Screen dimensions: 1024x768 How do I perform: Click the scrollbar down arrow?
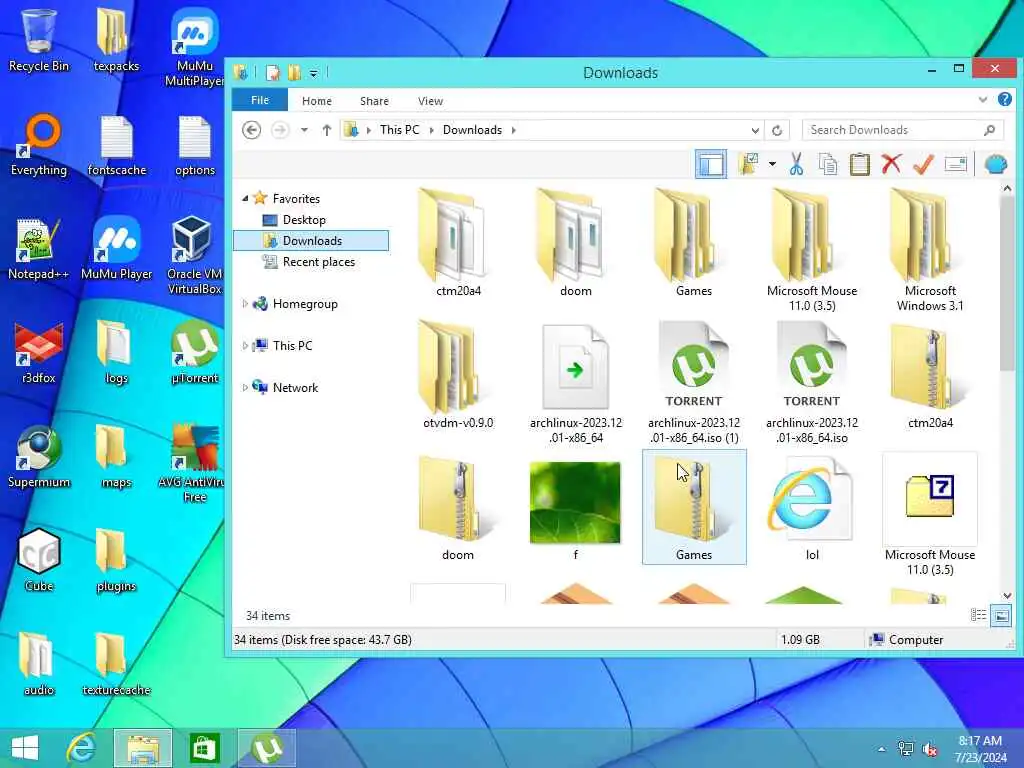1007,595
